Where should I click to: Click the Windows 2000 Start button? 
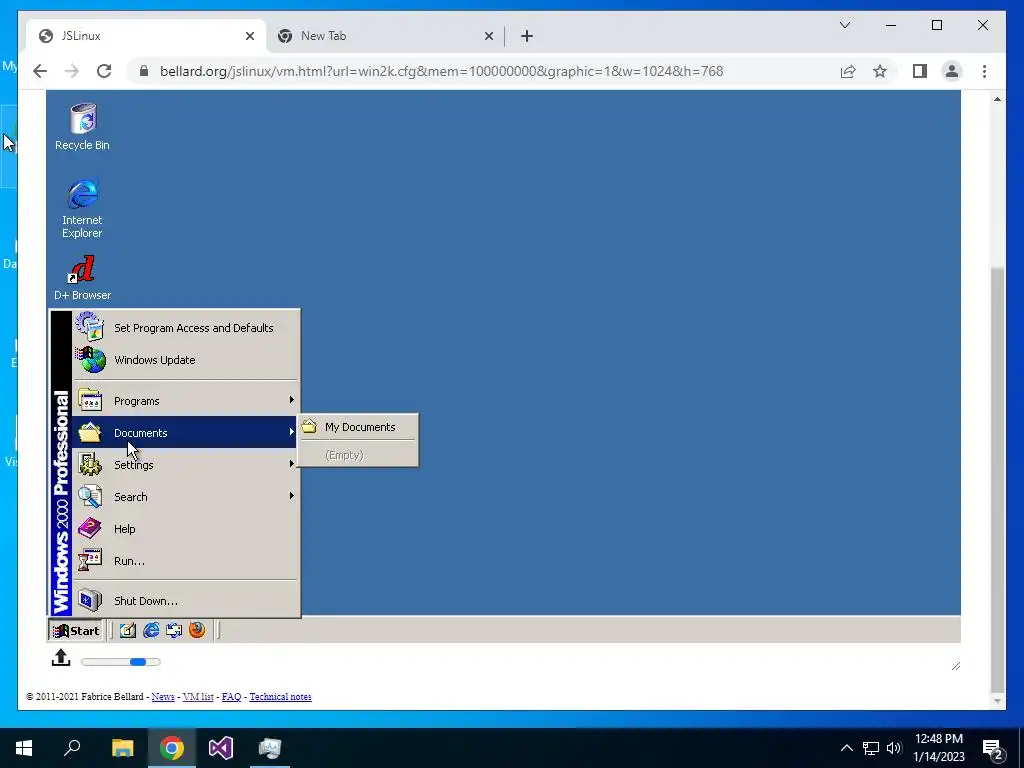click(76, 630)
